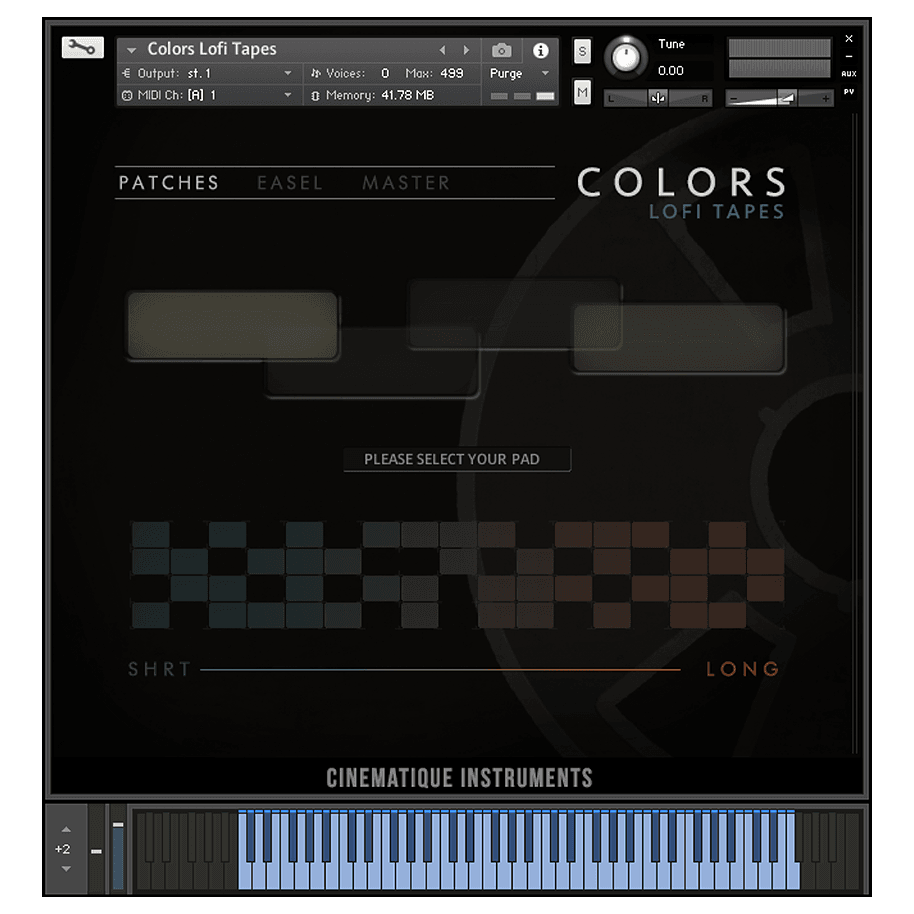Open the wrench instrument edit mode
The image size is (914, 914).
click(x=82, y=47)
